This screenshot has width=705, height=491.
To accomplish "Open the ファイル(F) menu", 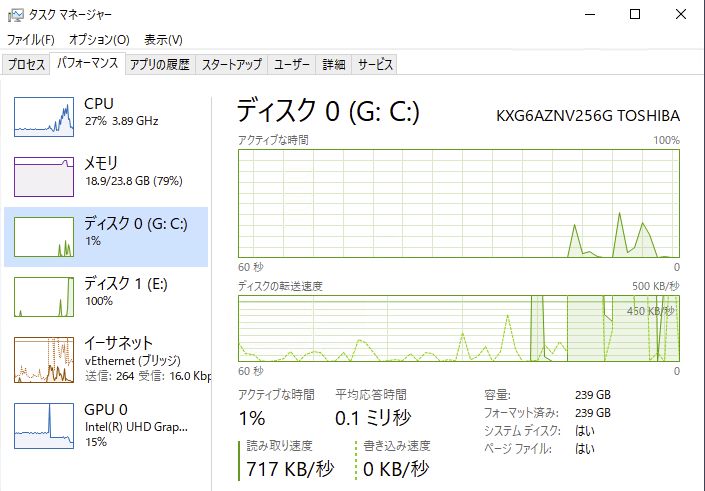I will 31,40.
